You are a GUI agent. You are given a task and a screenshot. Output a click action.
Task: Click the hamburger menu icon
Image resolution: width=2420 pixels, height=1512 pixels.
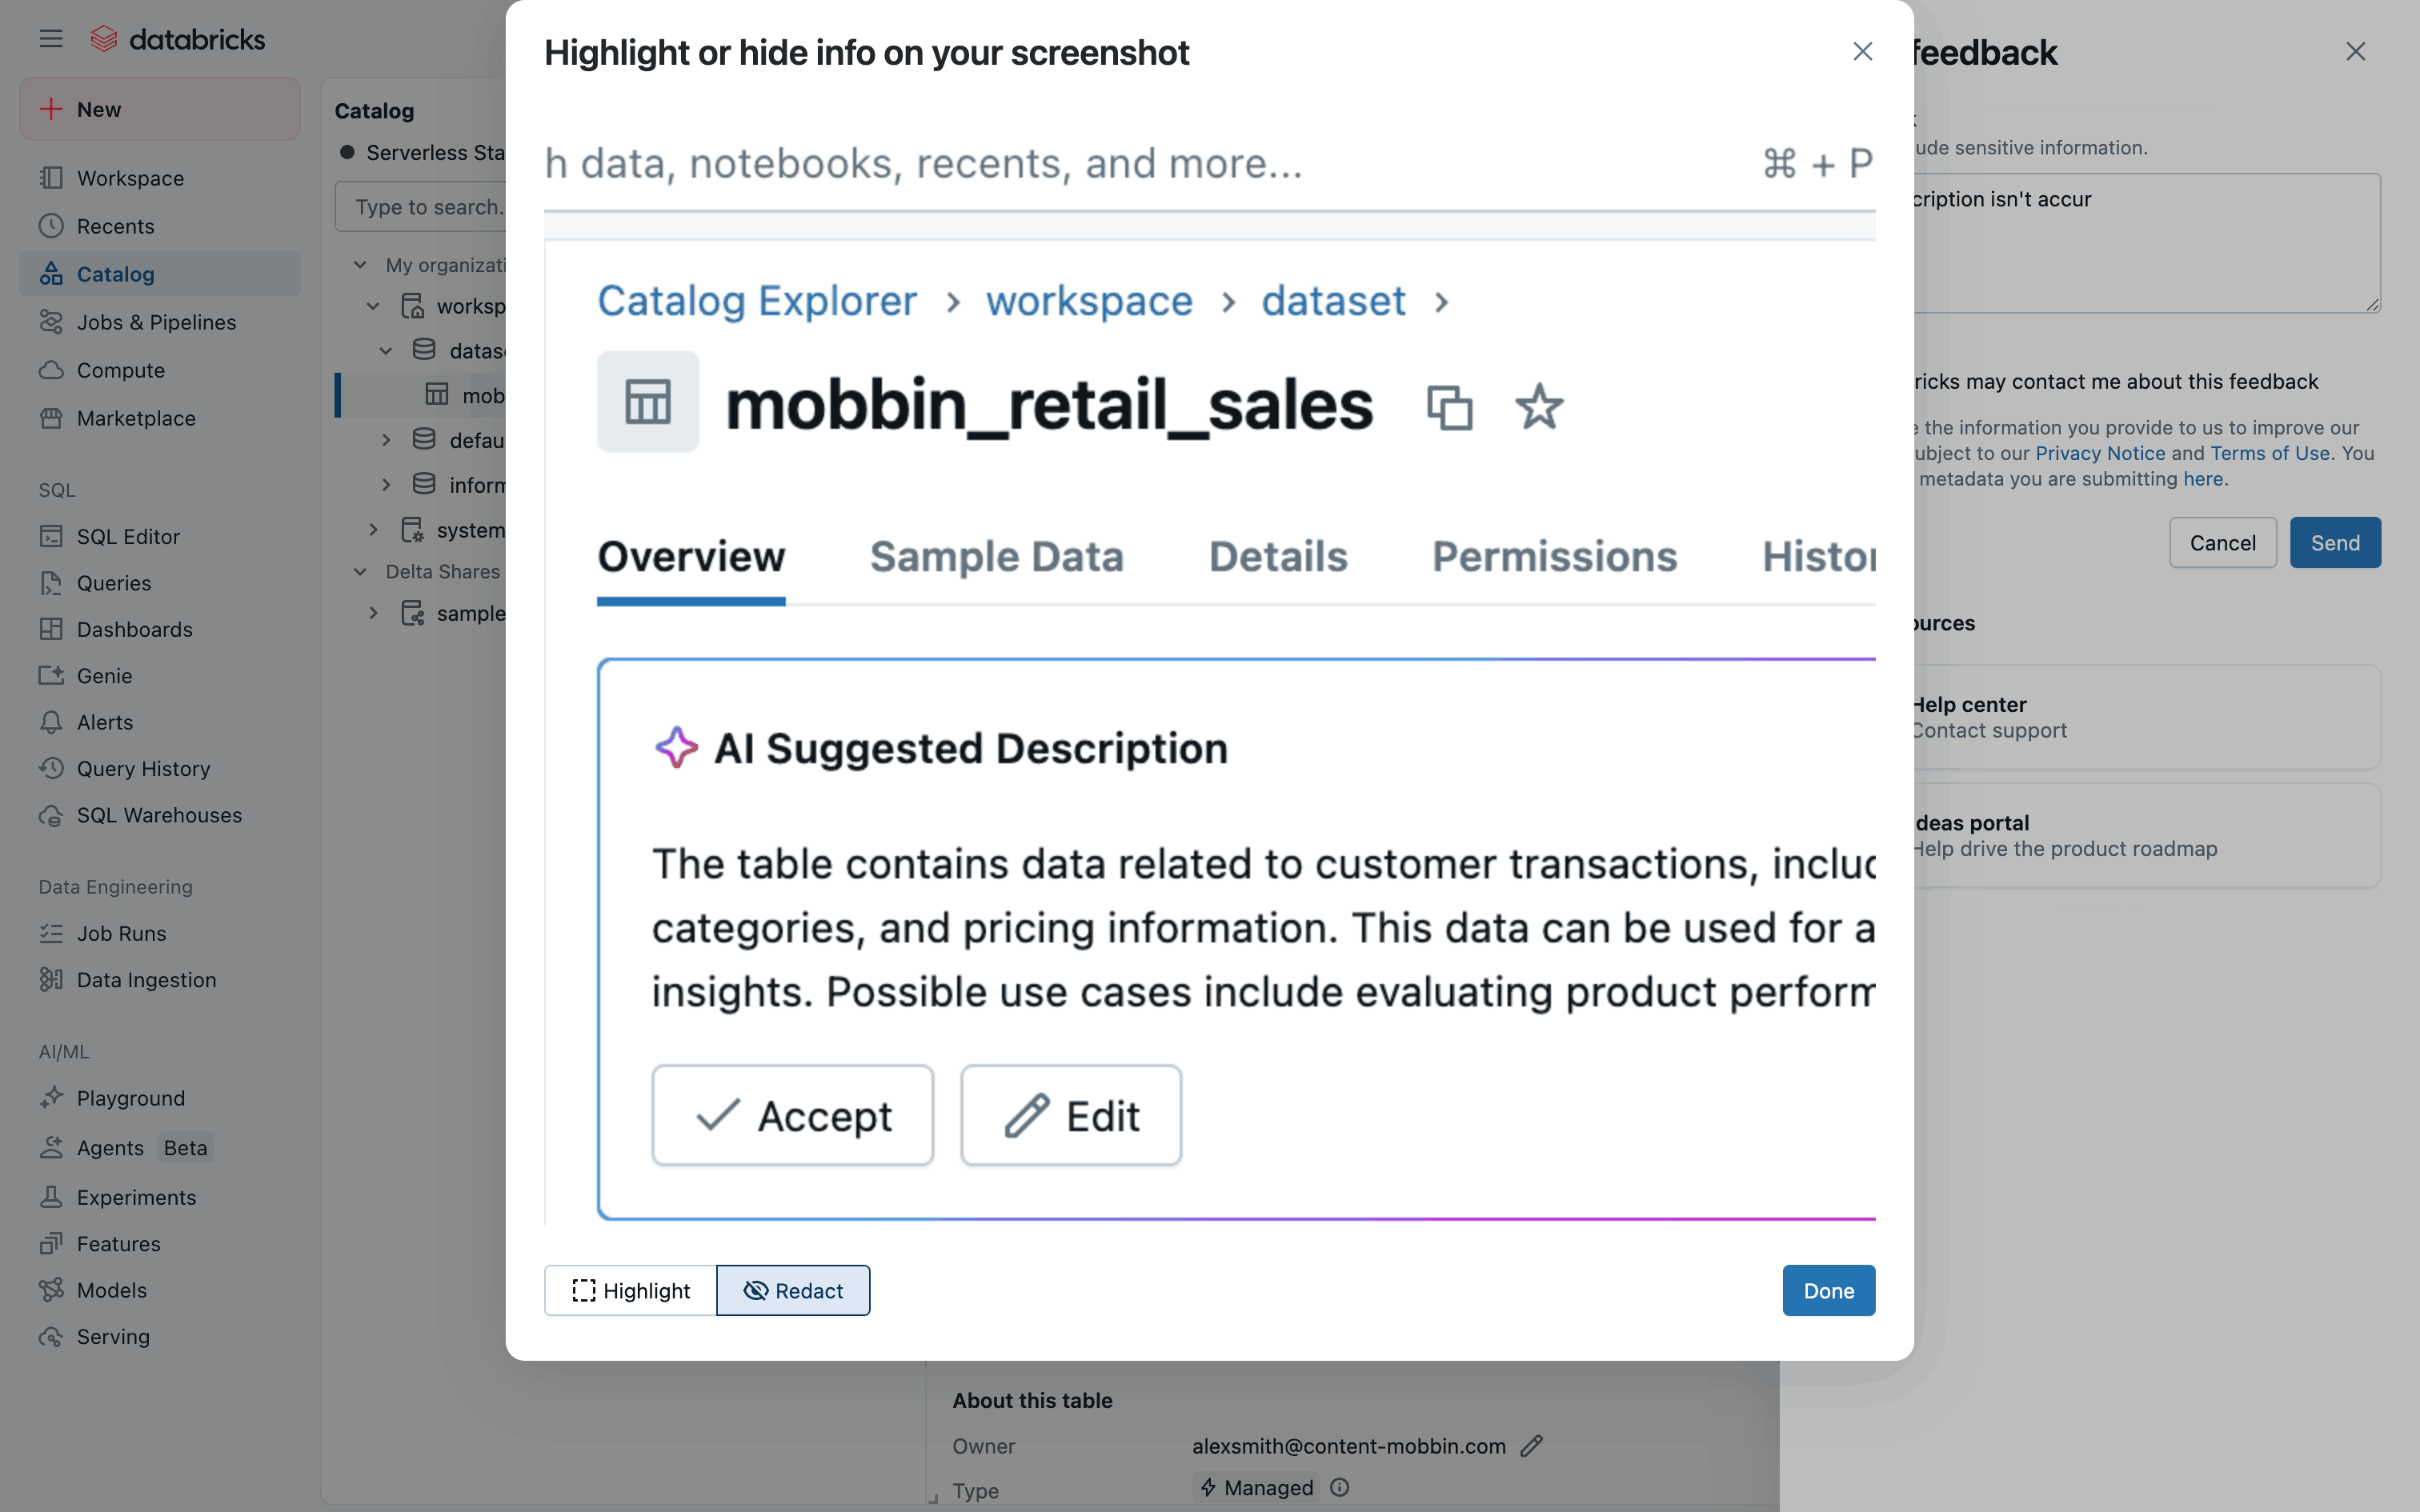[x=51, y=39]
